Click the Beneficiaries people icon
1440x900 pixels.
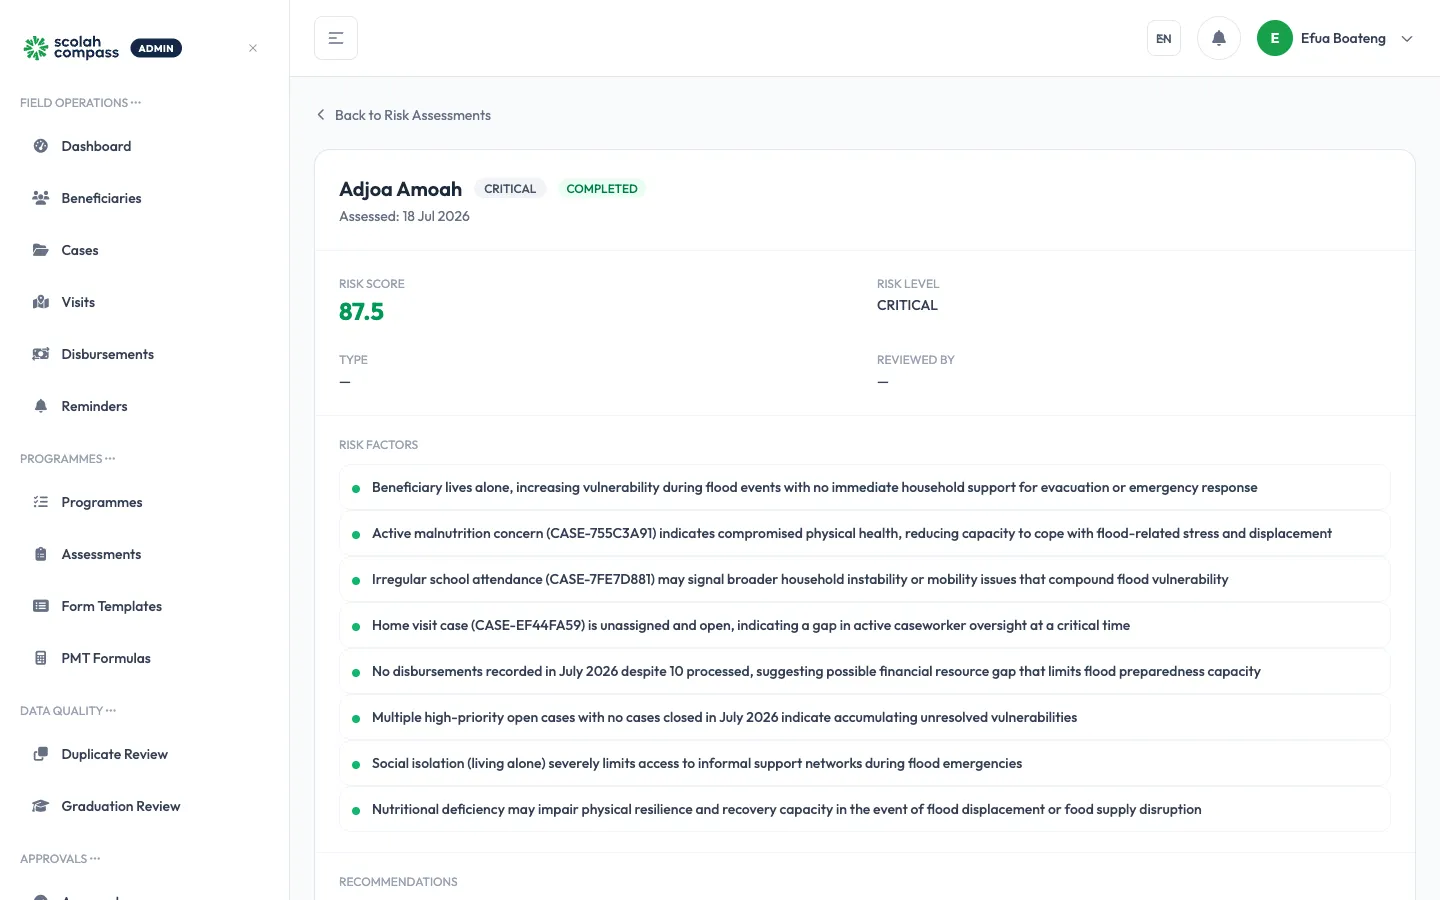point(41,198)
